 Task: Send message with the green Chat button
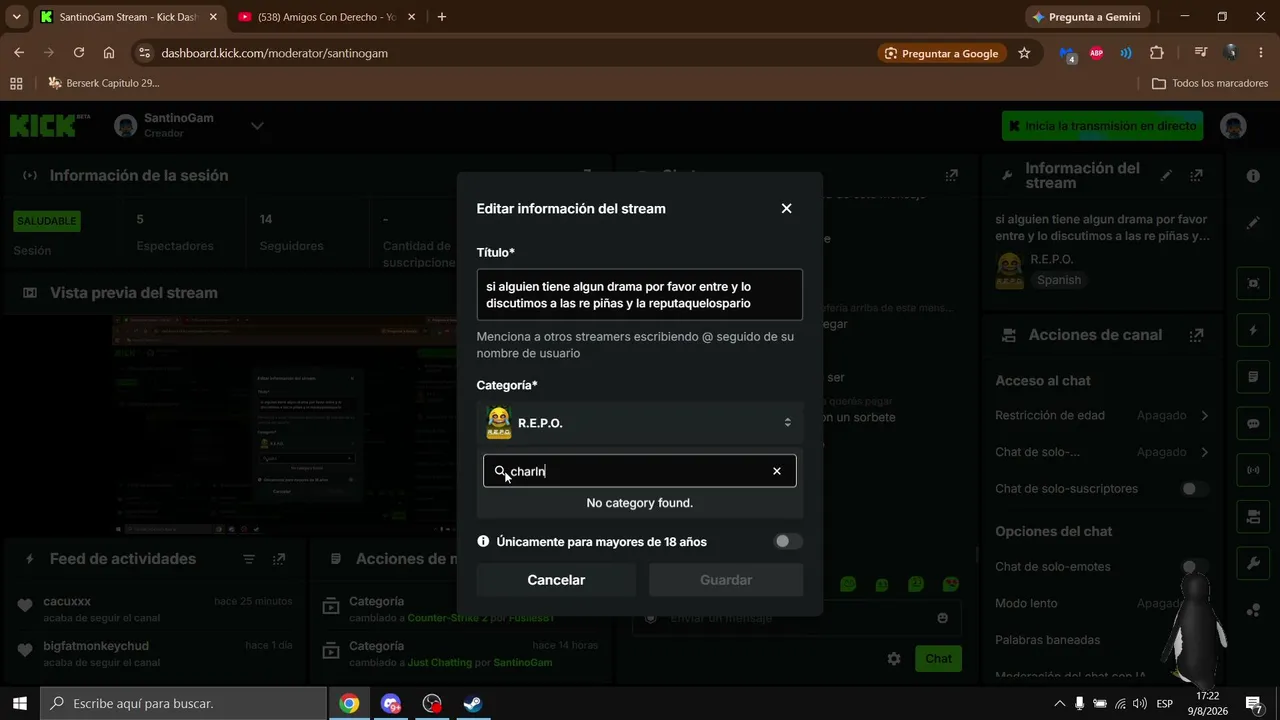tap(938, 658)
